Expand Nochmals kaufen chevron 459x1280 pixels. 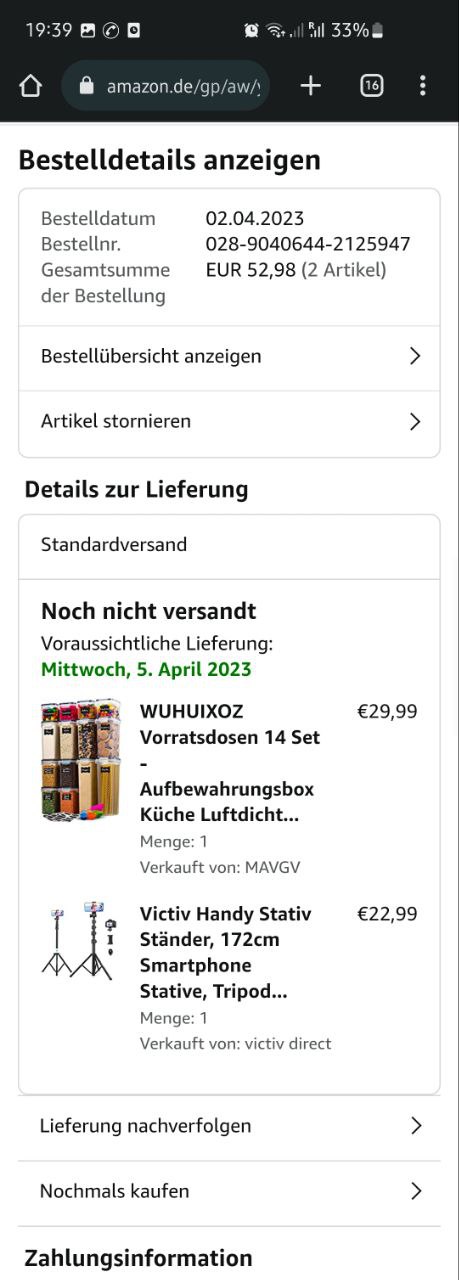(x=416, y=1191)
